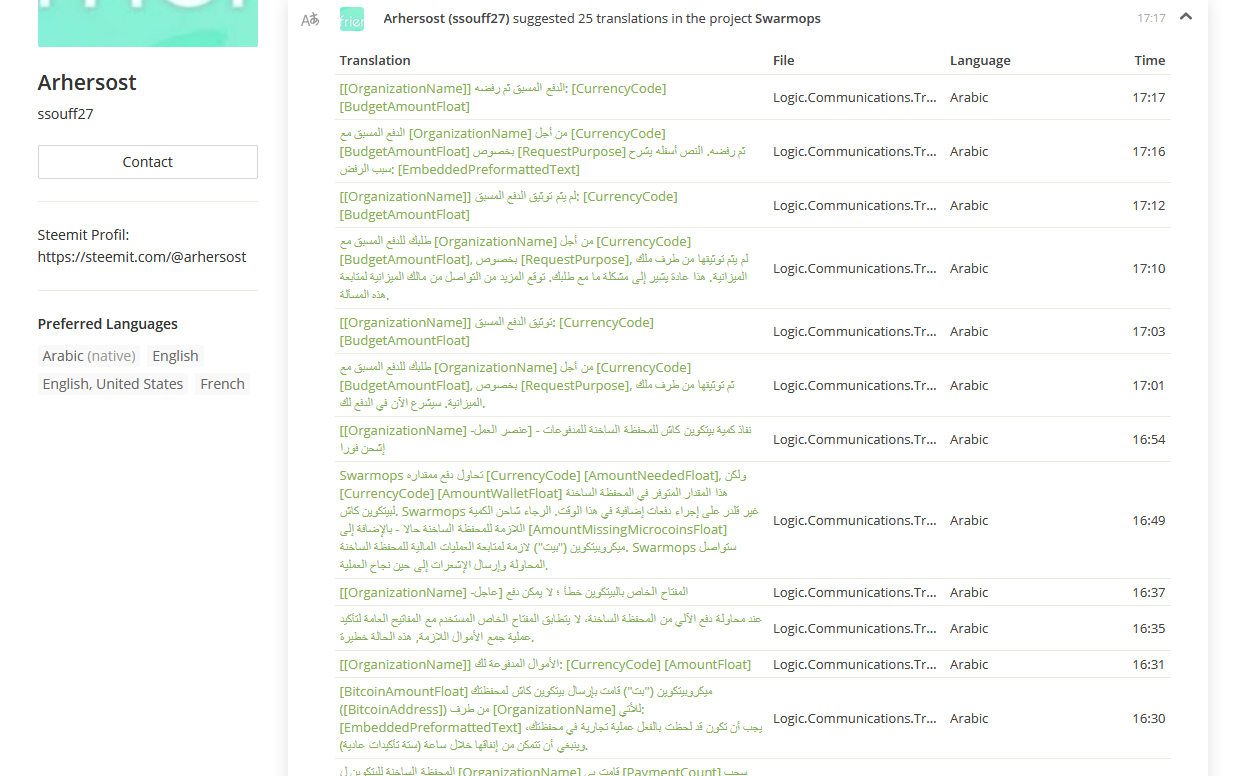
Task: Click the Language column header
Action: pos(980,60)
